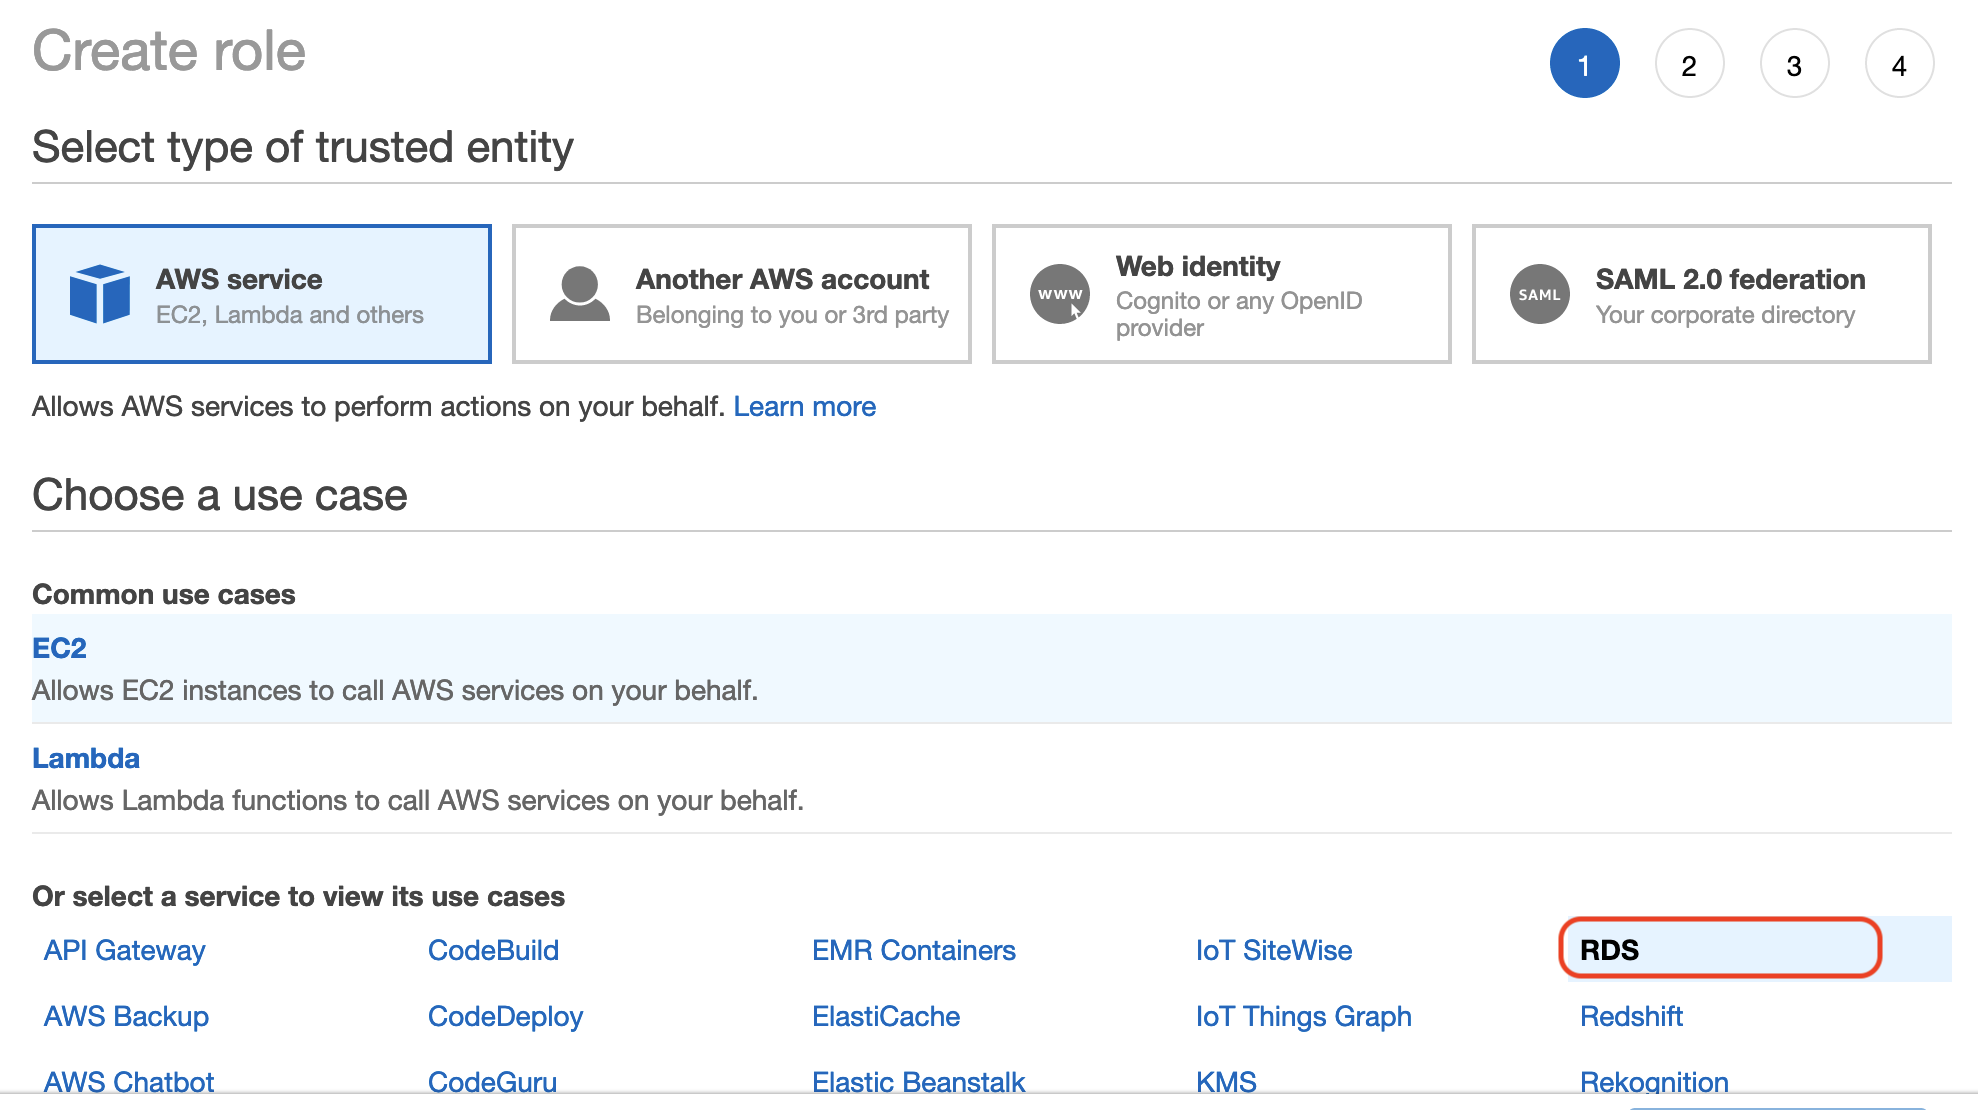Click the 'Allows Lambda functions to call AWS services' description
Screen dimensions: 1978x1110
[418, 801]
